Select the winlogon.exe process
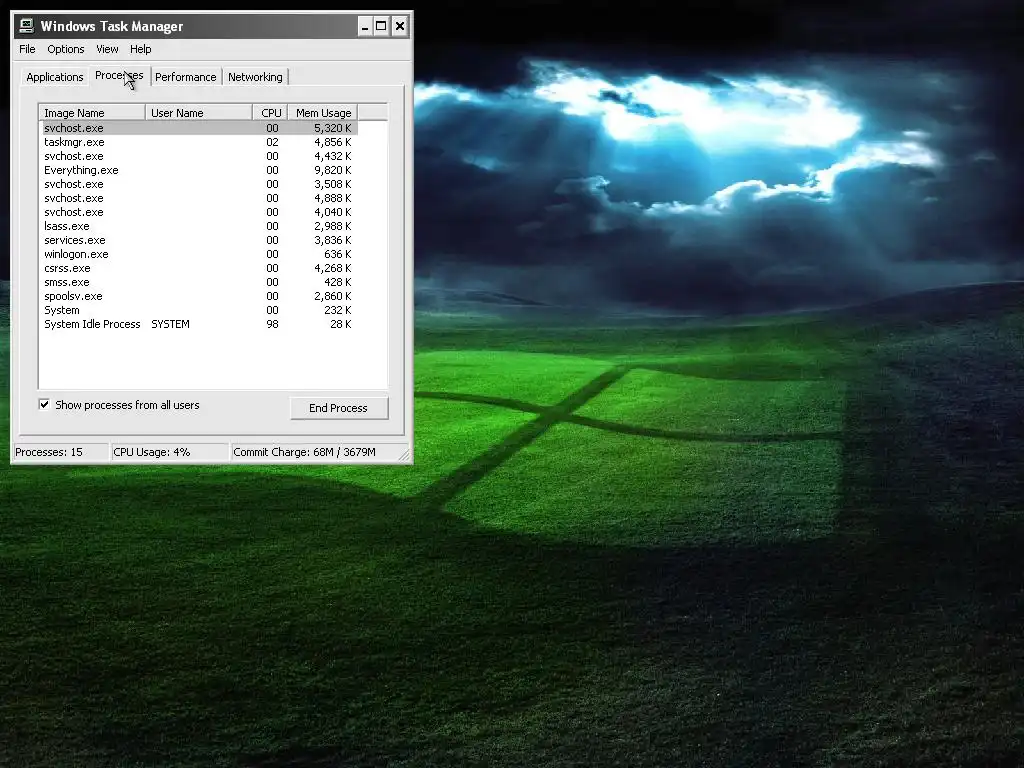 [199, 254]
